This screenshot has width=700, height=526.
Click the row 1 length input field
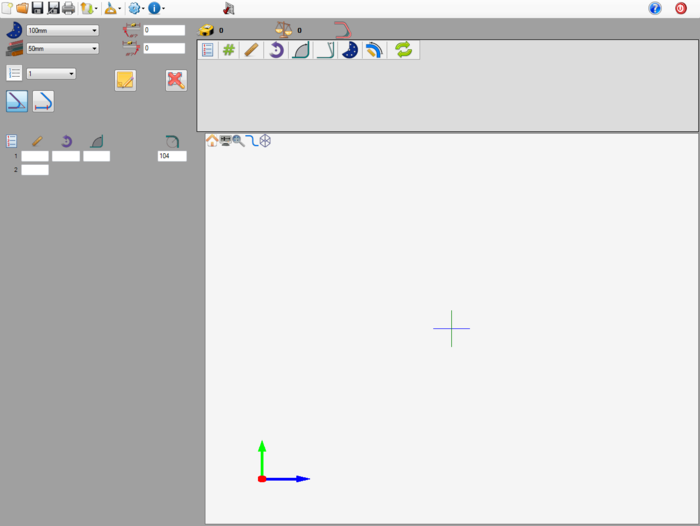click(35, 156)
